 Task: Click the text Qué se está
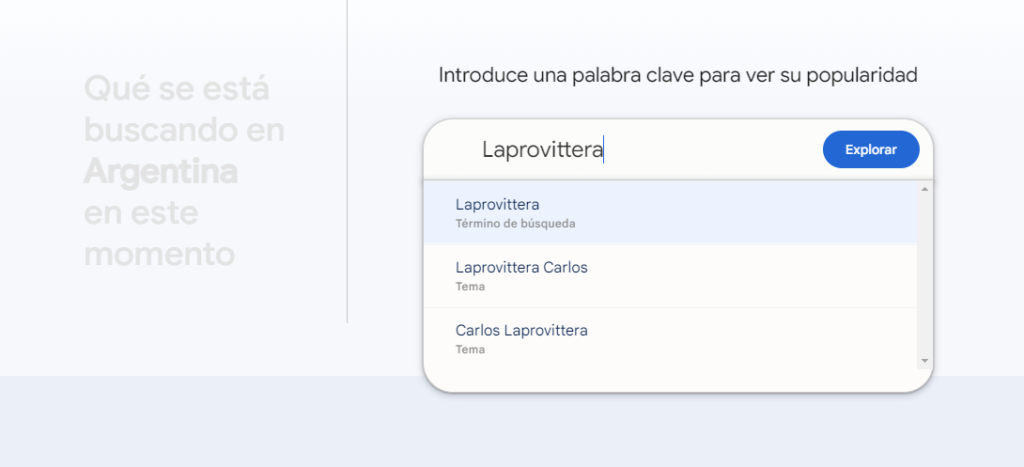coord(176,89)
